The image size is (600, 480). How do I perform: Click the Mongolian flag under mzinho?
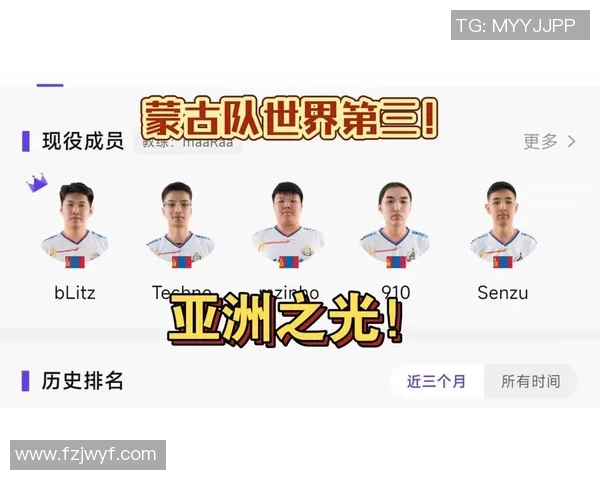coord(289,262)
